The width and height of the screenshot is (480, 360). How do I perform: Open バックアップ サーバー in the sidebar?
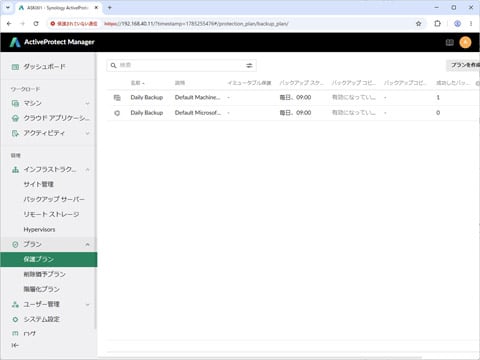pos(54,199)
